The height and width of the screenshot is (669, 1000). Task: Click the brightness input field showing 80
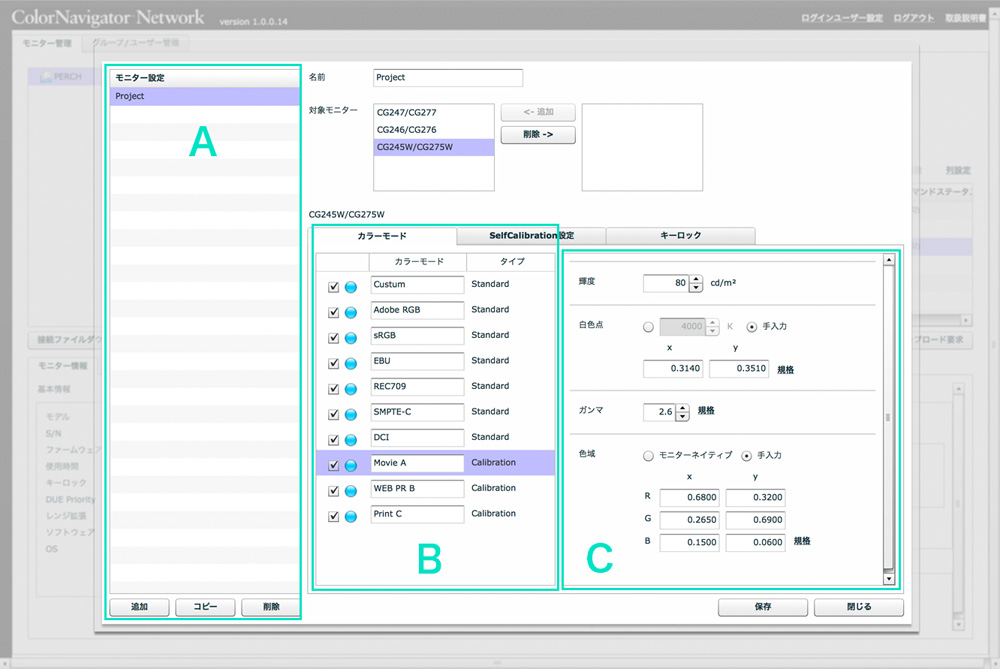pyautogui.click(x=666, y=283)
